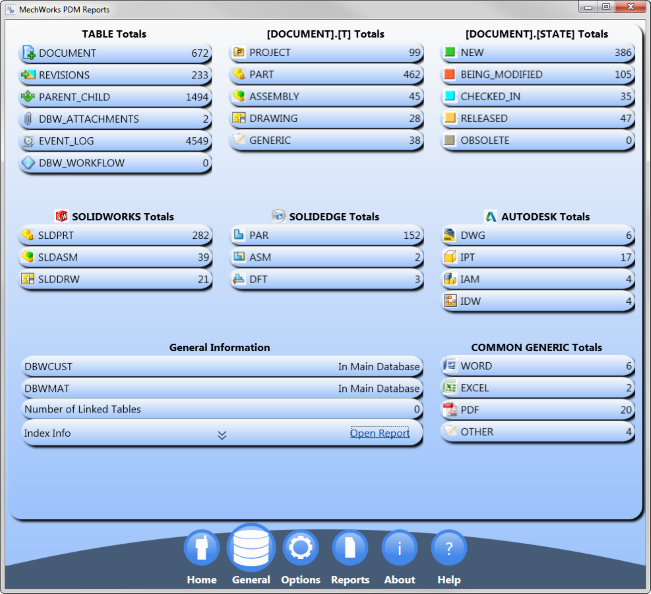The width and height of the screenshot is (651, 594).
Task: Click the orange RELEASED state swatch
Action: [x=450, y=118]
